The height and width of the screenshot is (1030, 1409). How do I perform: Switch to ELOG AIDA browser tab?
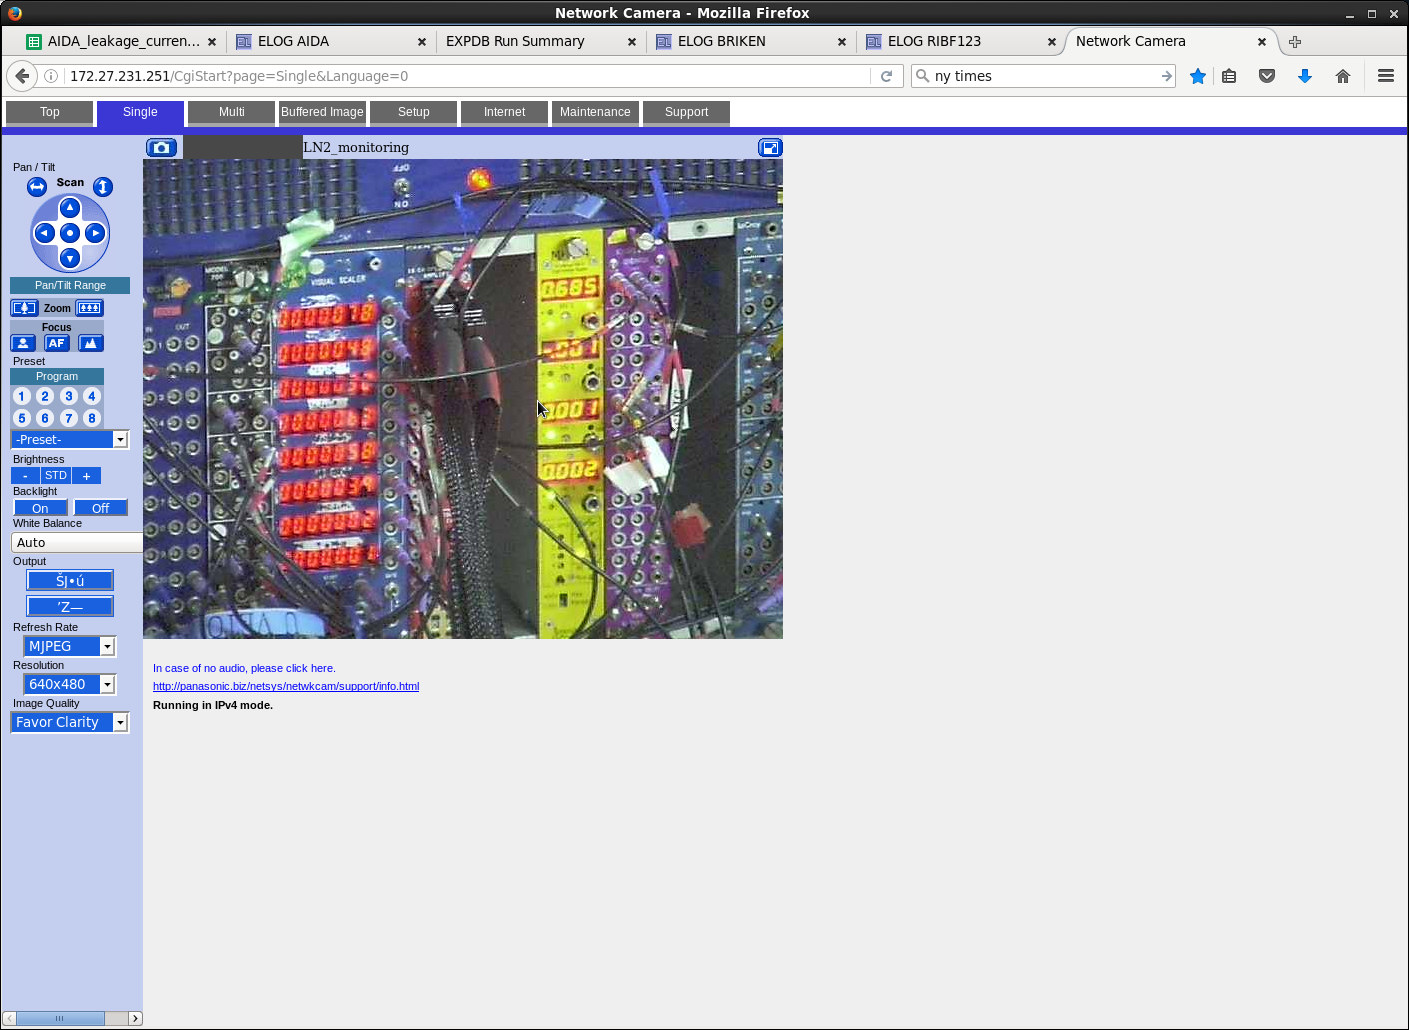[x=330, y=42]
